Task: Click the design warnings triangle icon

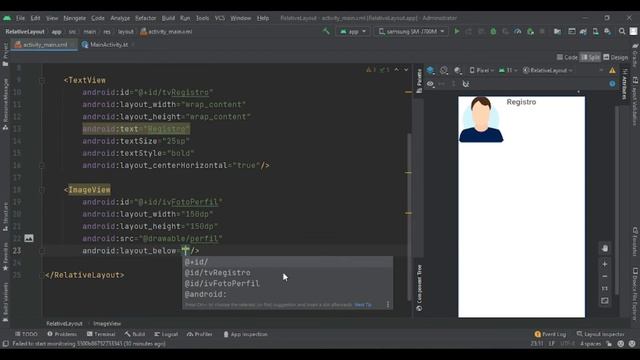Action: pos(612,70)
